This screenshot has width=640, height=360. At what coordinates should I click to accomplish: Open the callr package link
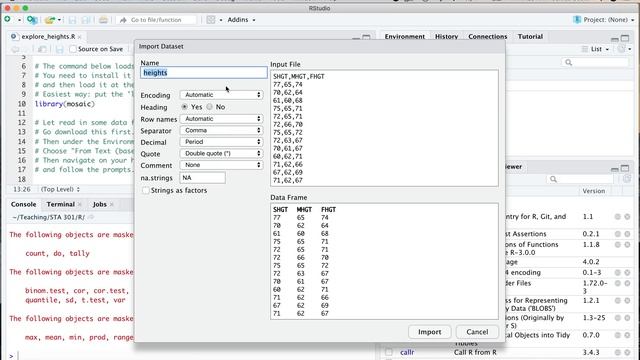click(x=407, y=352)
